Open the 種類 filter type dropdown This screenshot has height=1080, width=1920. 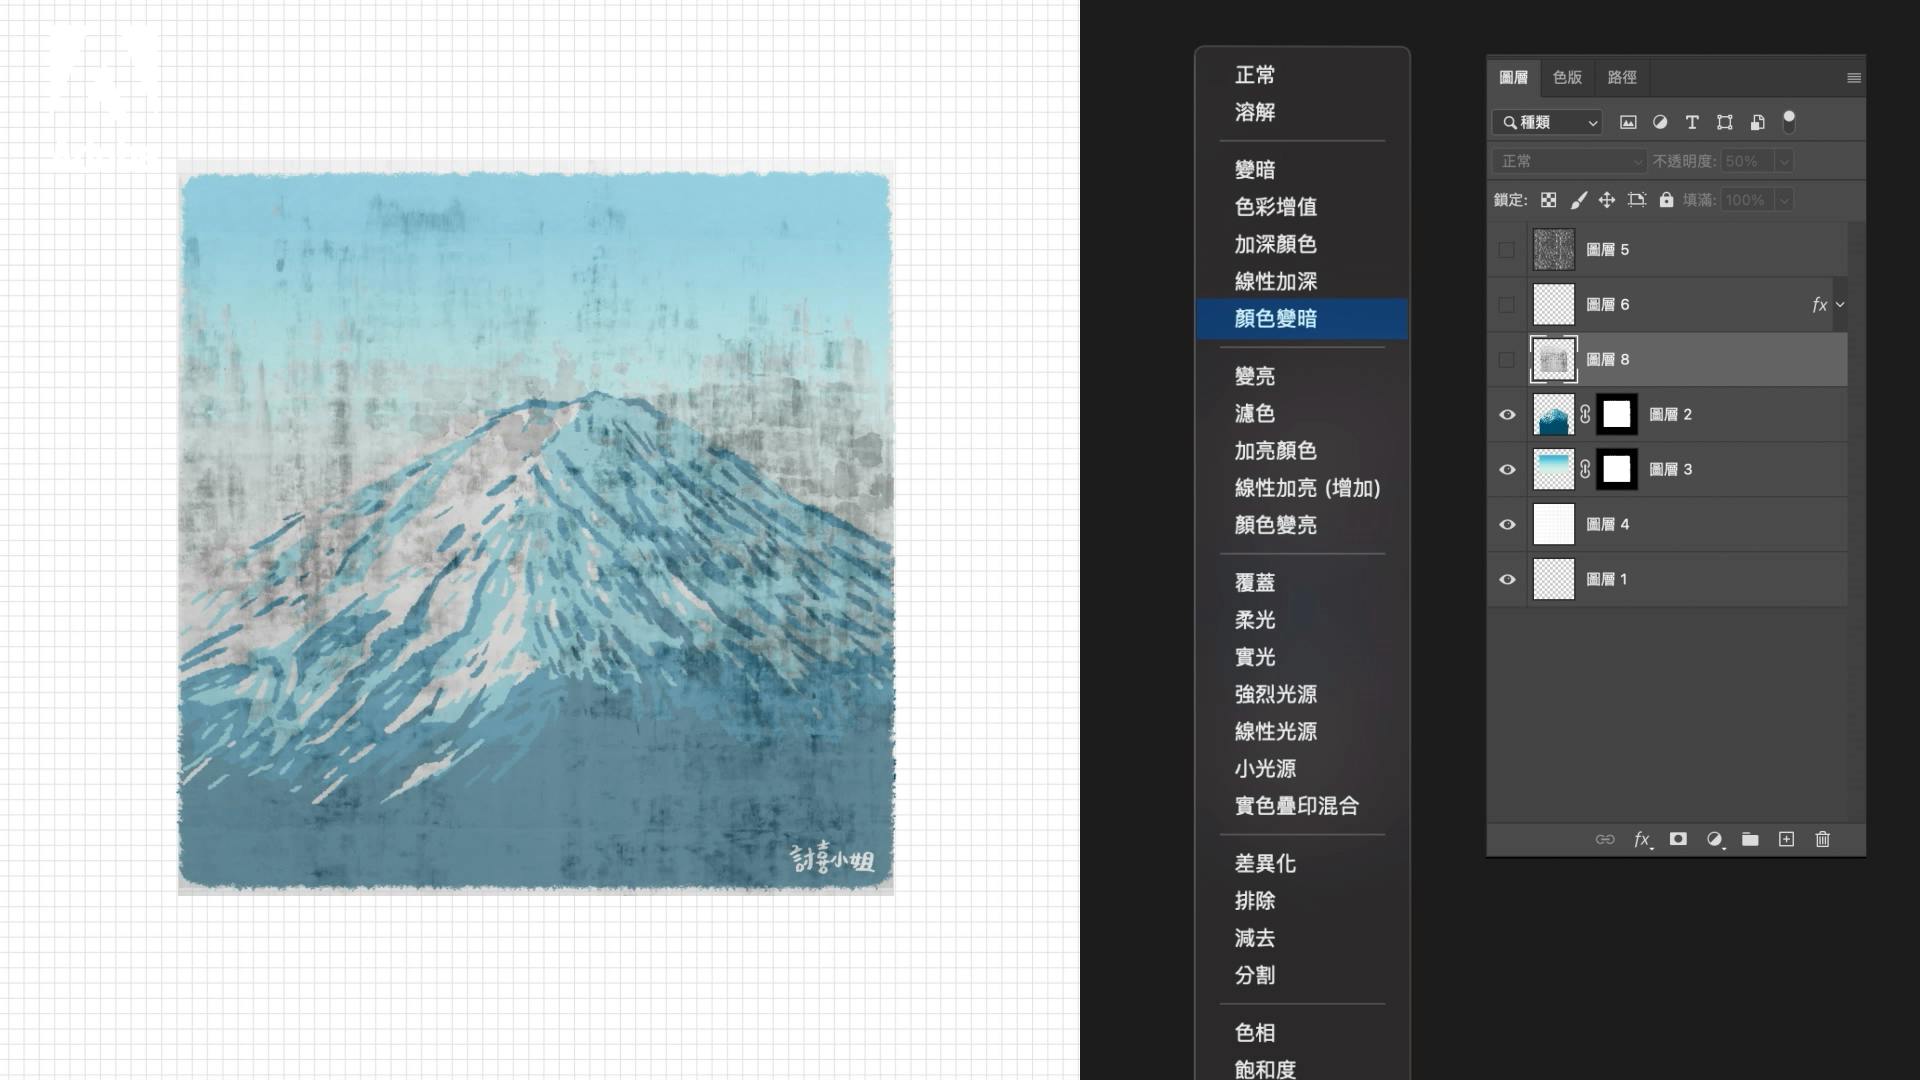[x=1548, y=122]
